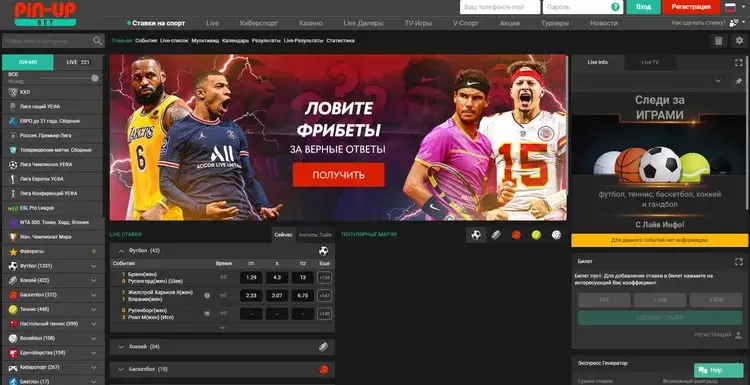Click the table tennis icon in sidebar
This screenshot has height=385, width=750.
tap(13, 324)
